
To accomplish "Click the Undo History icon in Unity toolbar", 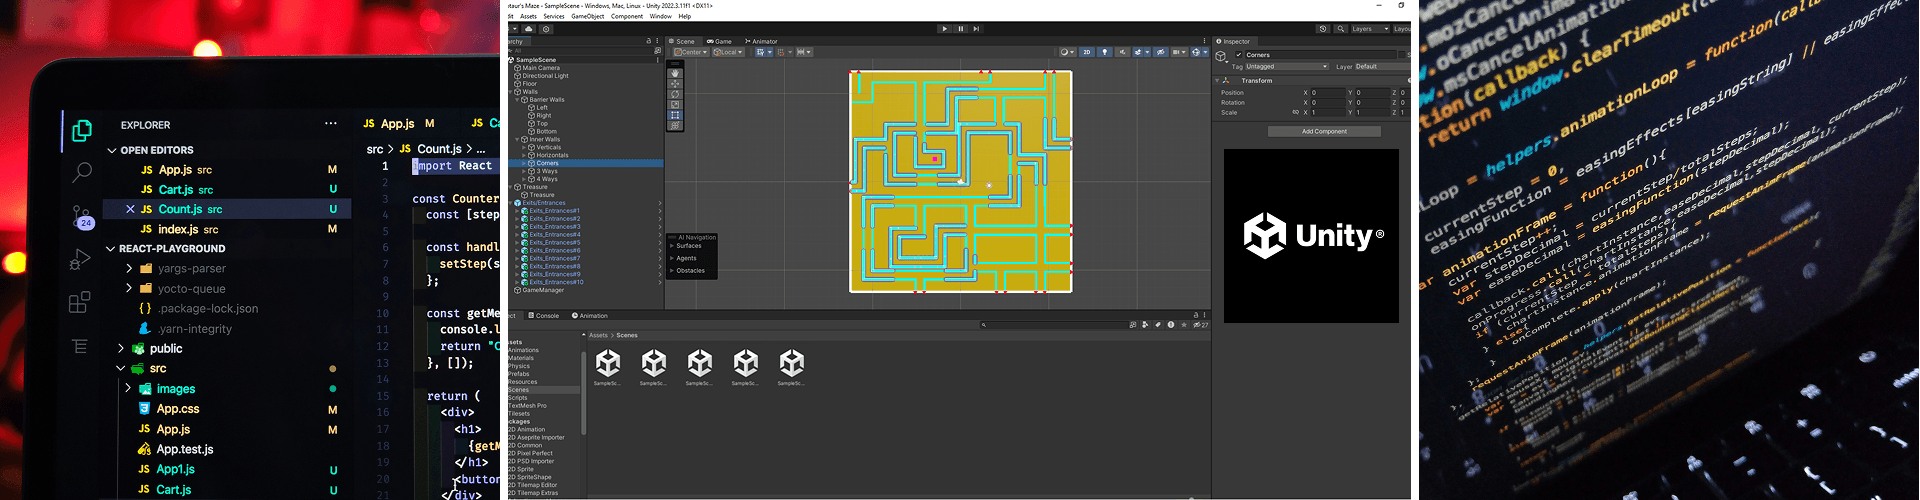I will 1323,29.
